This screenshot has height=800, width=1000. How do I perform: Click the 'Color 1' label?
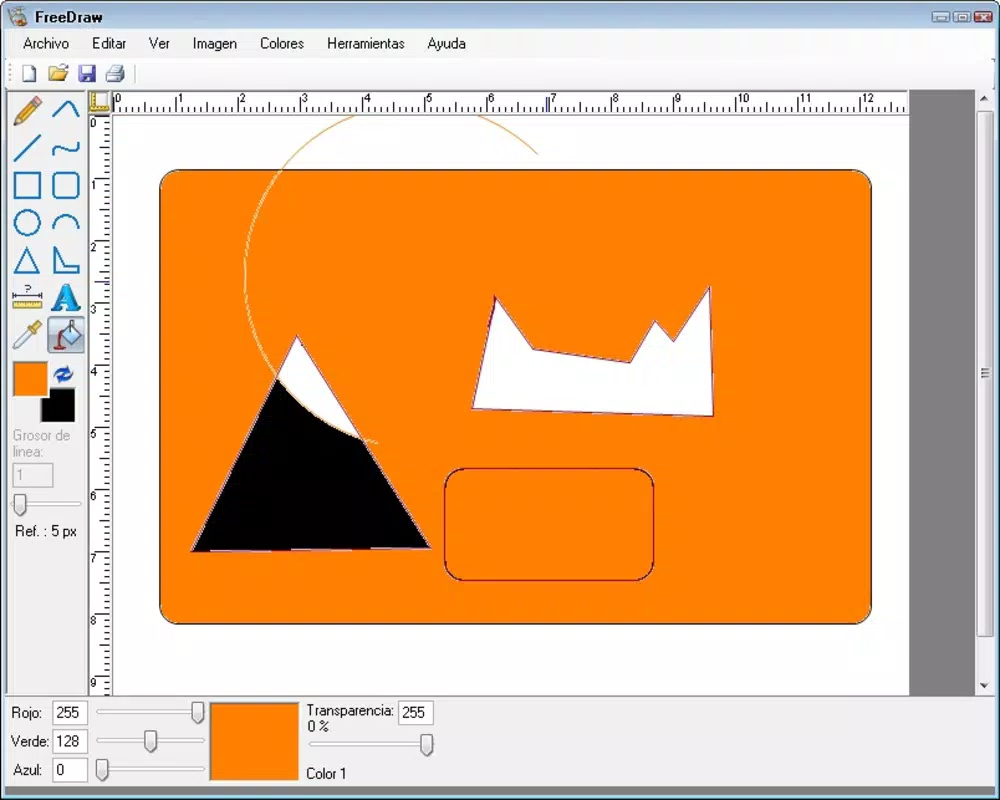tap(326, 773)
